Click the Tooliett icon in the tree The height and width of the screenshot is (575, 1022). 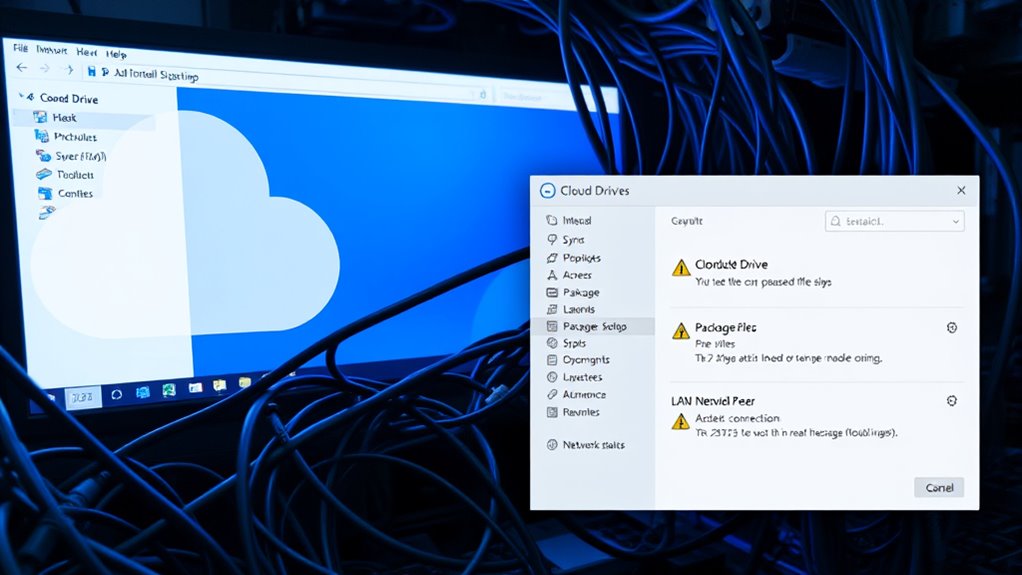tap(44, 174)
